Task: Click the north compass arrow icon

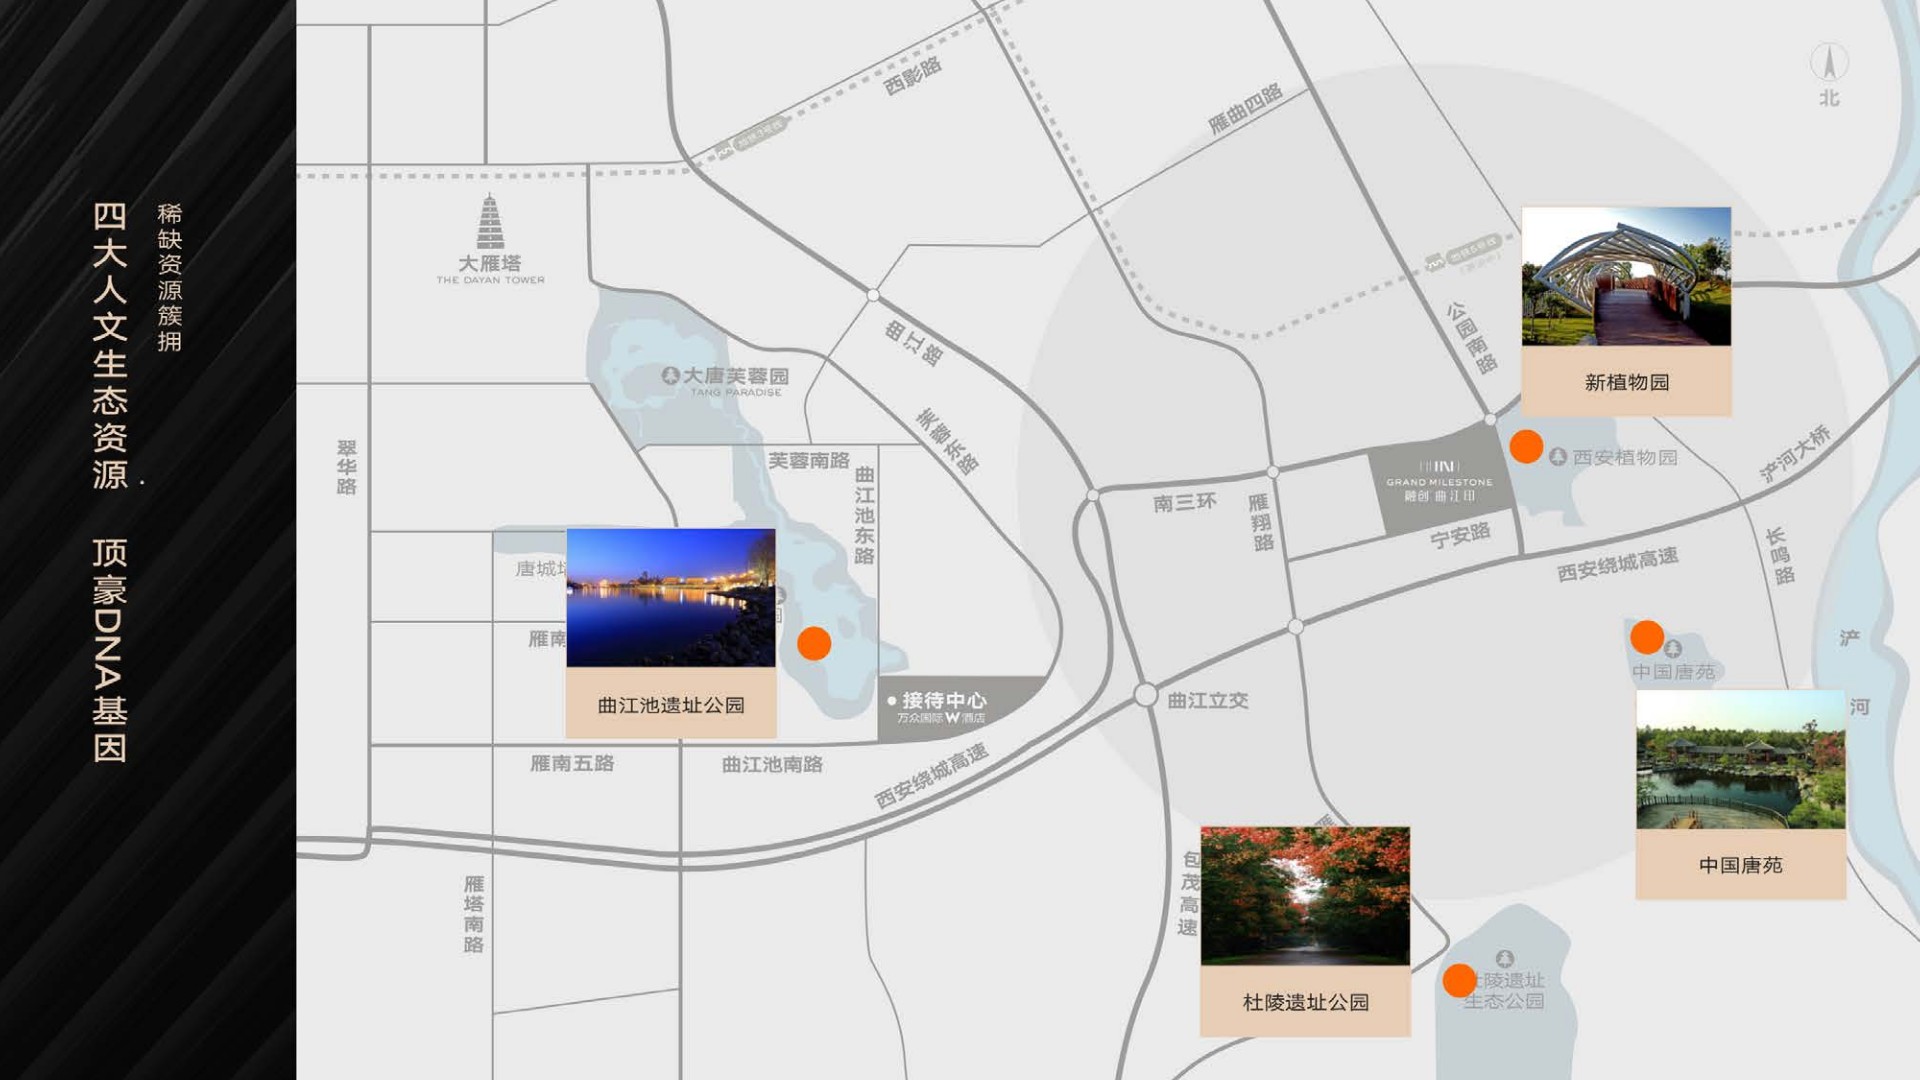Action: point(1829,64)
